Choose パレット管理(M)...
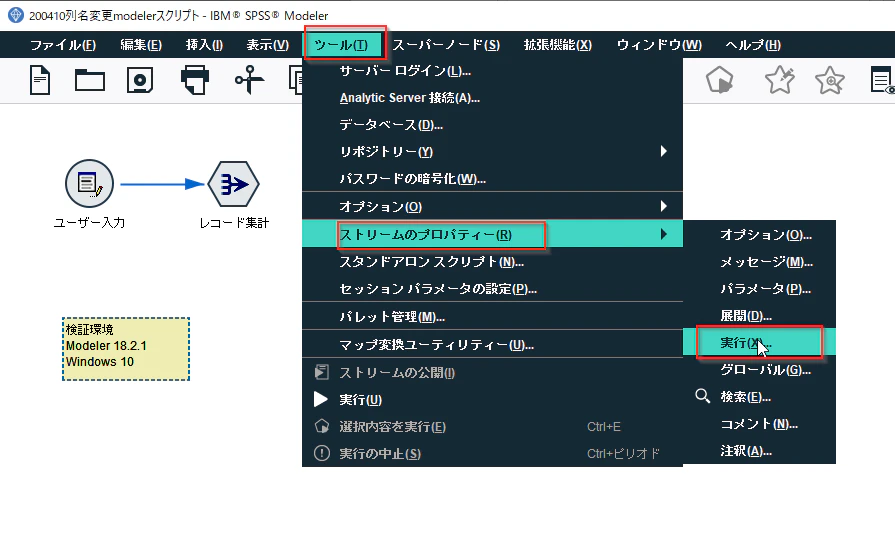 coord(492,316)
